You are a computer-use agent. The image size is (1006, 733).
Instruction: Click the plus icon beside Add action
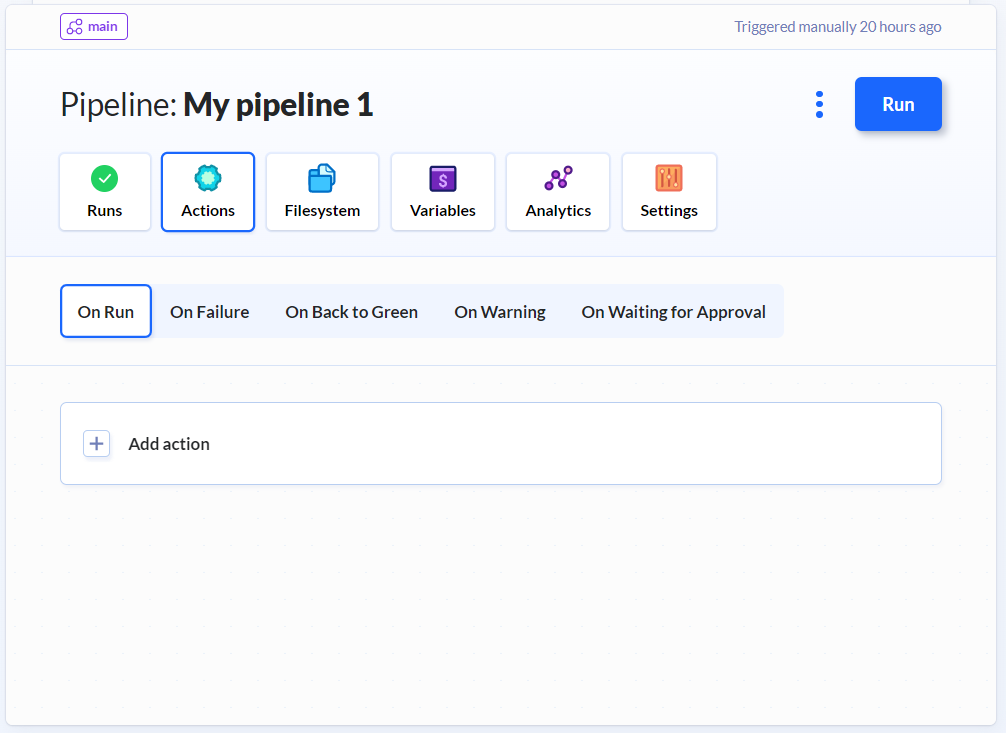pos(96,444)
